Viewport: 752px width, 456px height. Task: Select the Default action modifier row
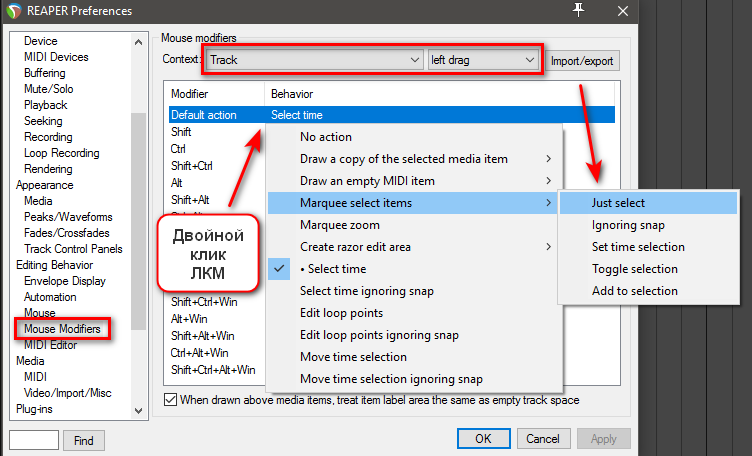[392, 115]
